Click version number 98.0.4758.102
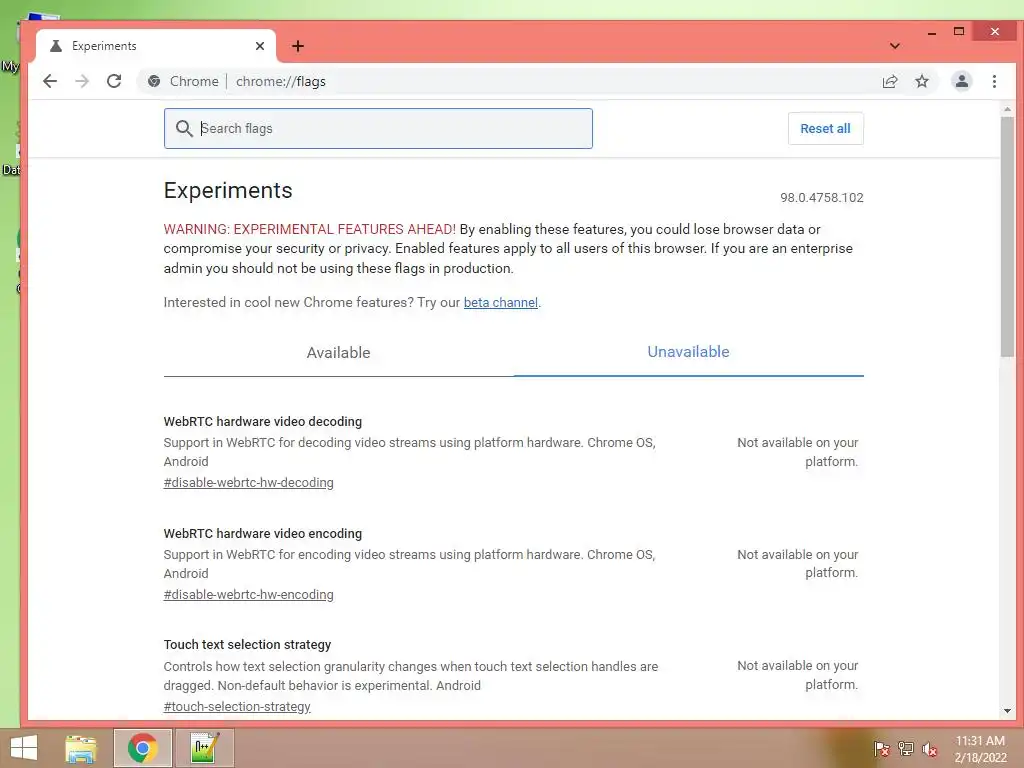This screenshot has width=1024, height=768. click(822, 198)
